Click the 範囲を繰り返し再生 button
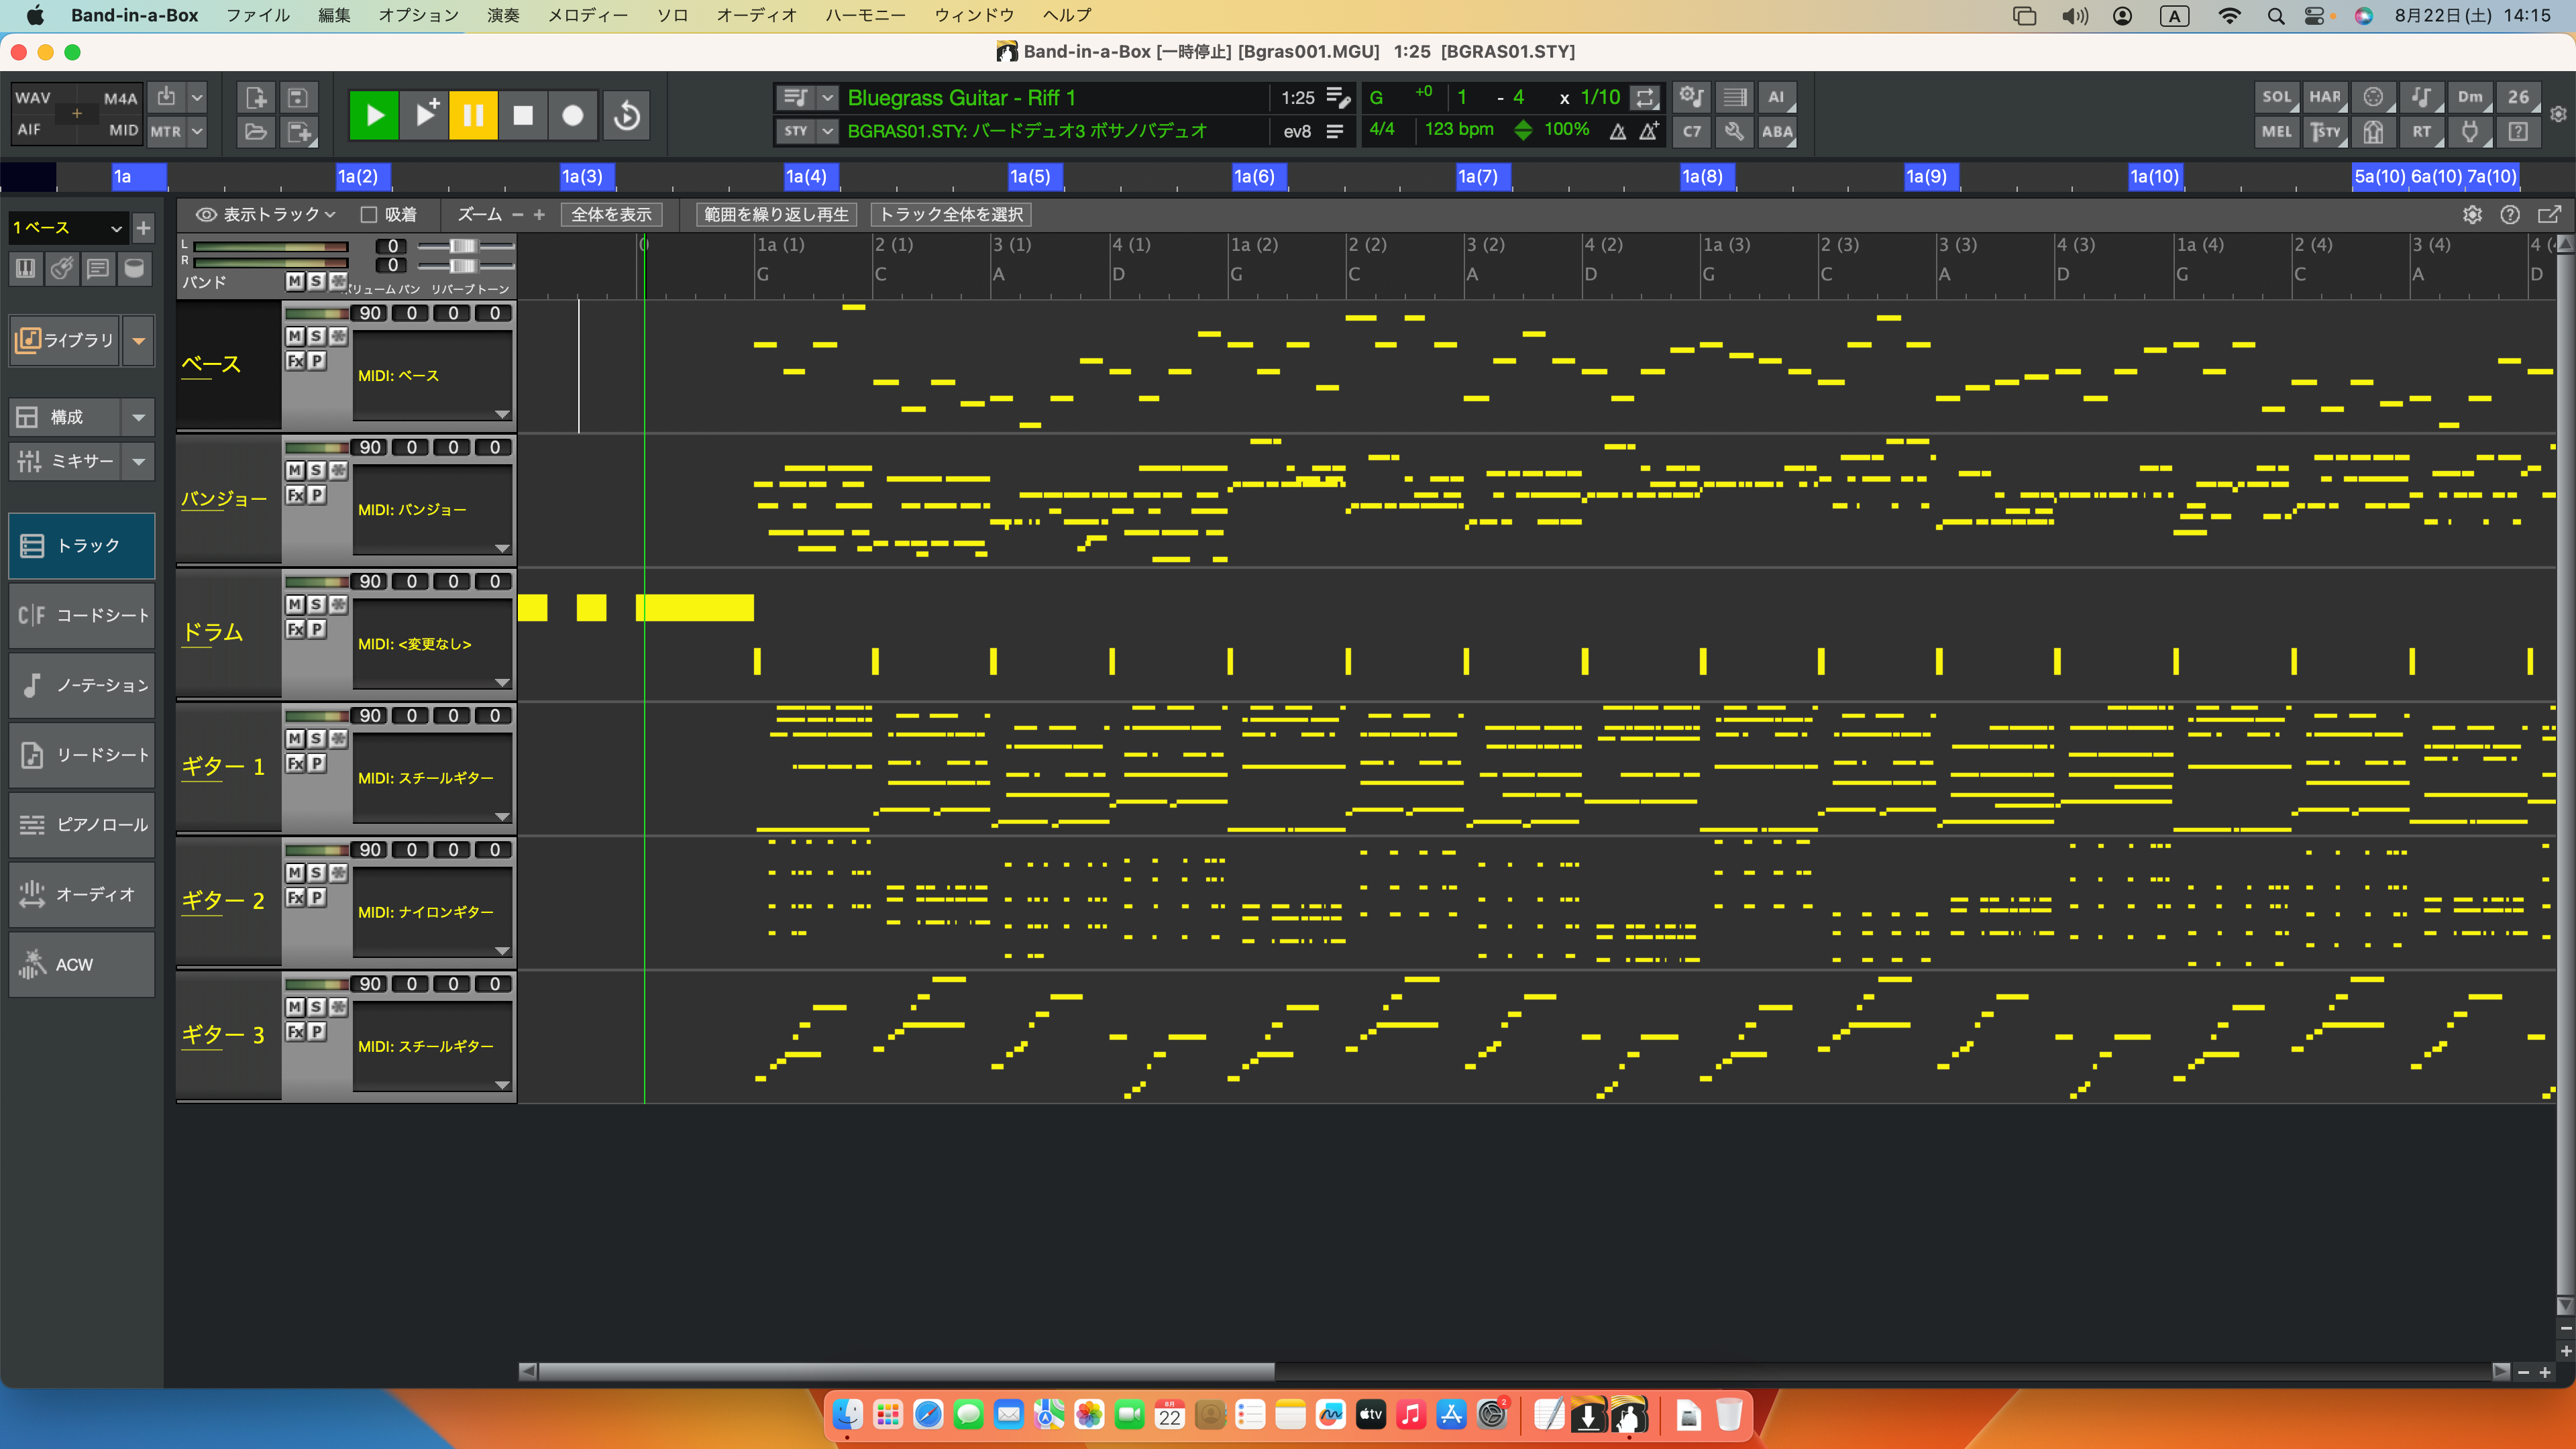Screen dimensions: 2576x1449 pyautogui.click(x=776, y=215)
